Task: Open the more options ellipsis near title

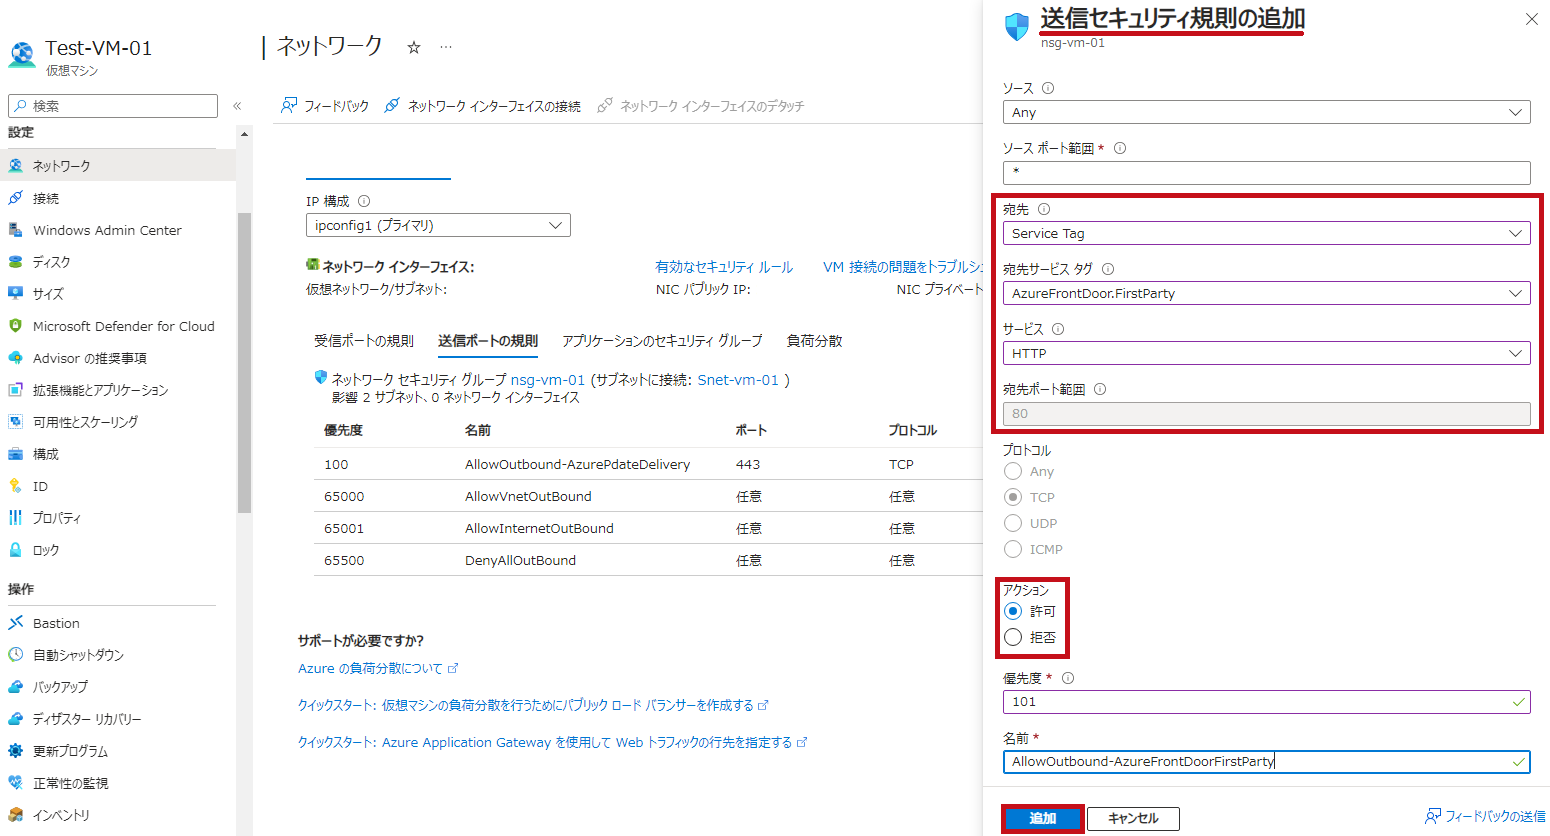Action: [x=446, y=47]
